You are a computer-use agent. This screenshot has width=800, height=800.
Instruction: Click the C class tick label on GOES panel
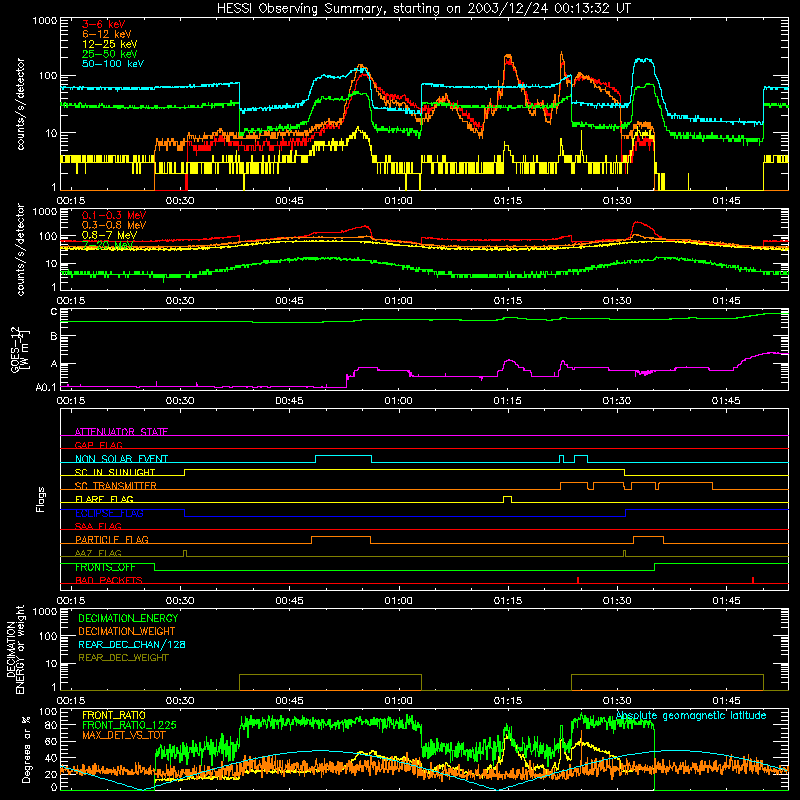point(54,312)
